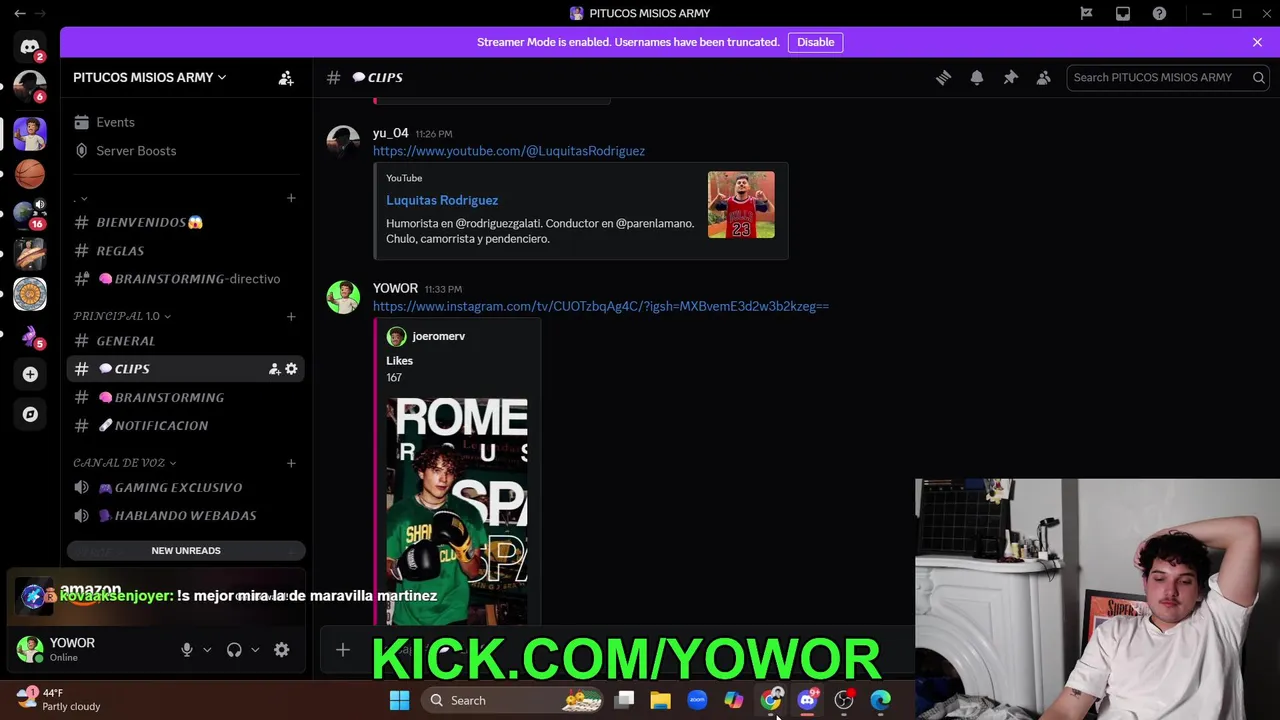Expand PITUCOS MISIOS ARMY server menu
Image resolution: width=1280 pixels, height=720 pixels.
pos(149,77)
